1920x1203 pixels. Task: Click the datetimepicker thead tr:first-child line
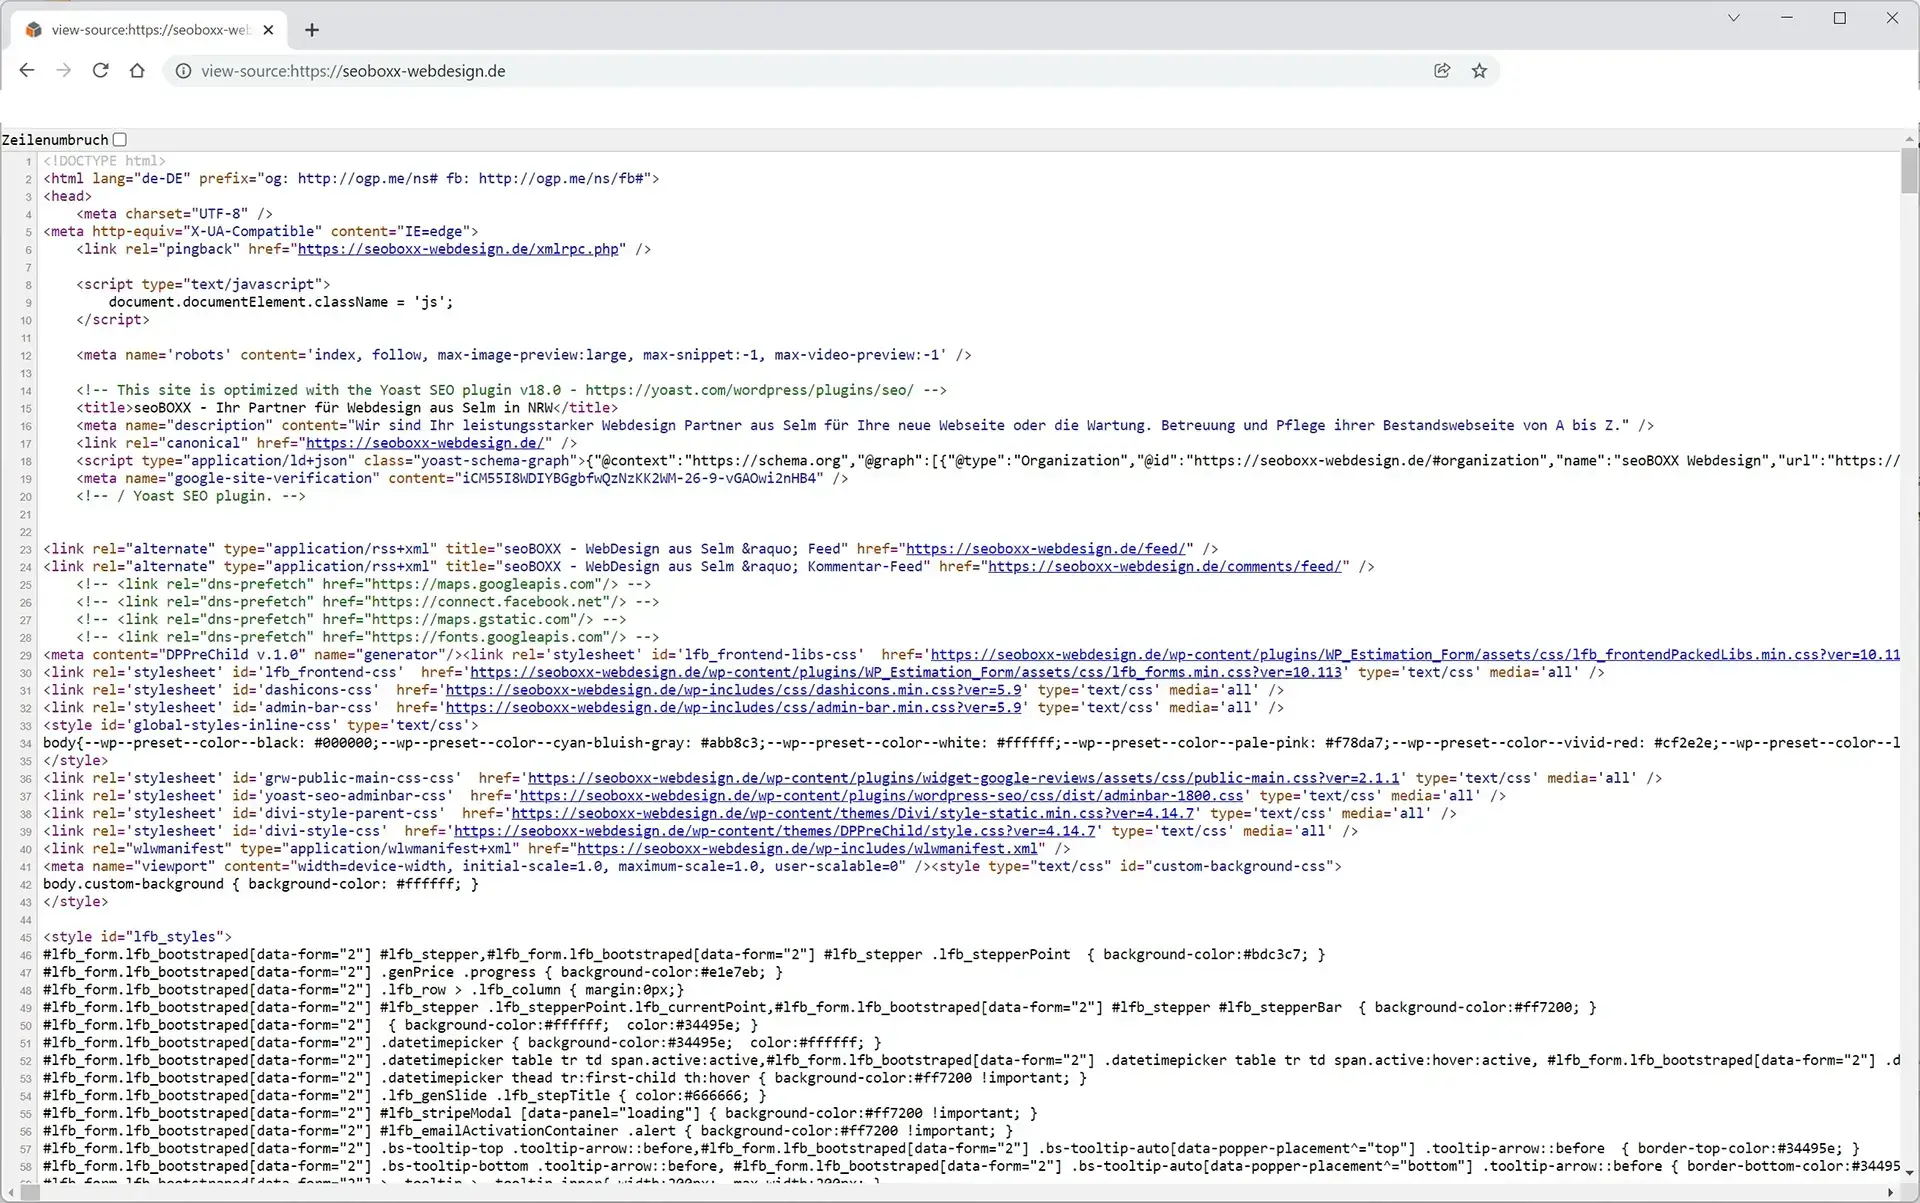565,1078
